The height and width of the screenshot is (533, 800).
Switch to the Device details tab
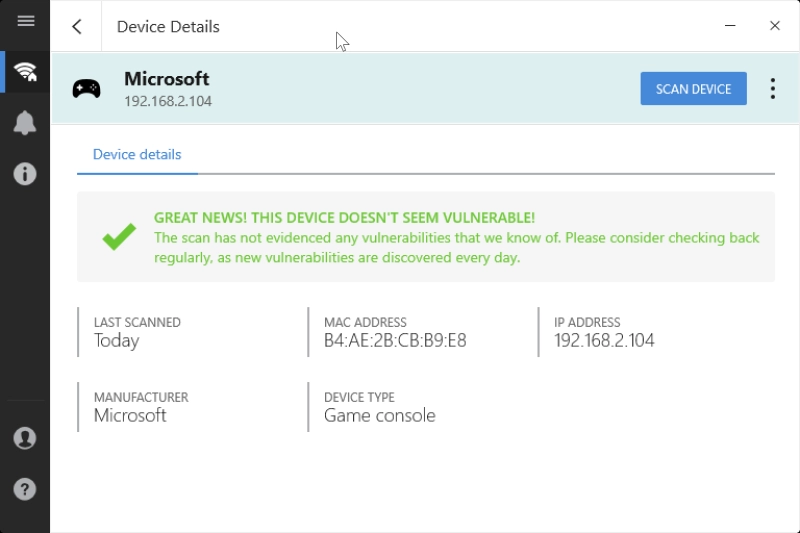point(137,155)
